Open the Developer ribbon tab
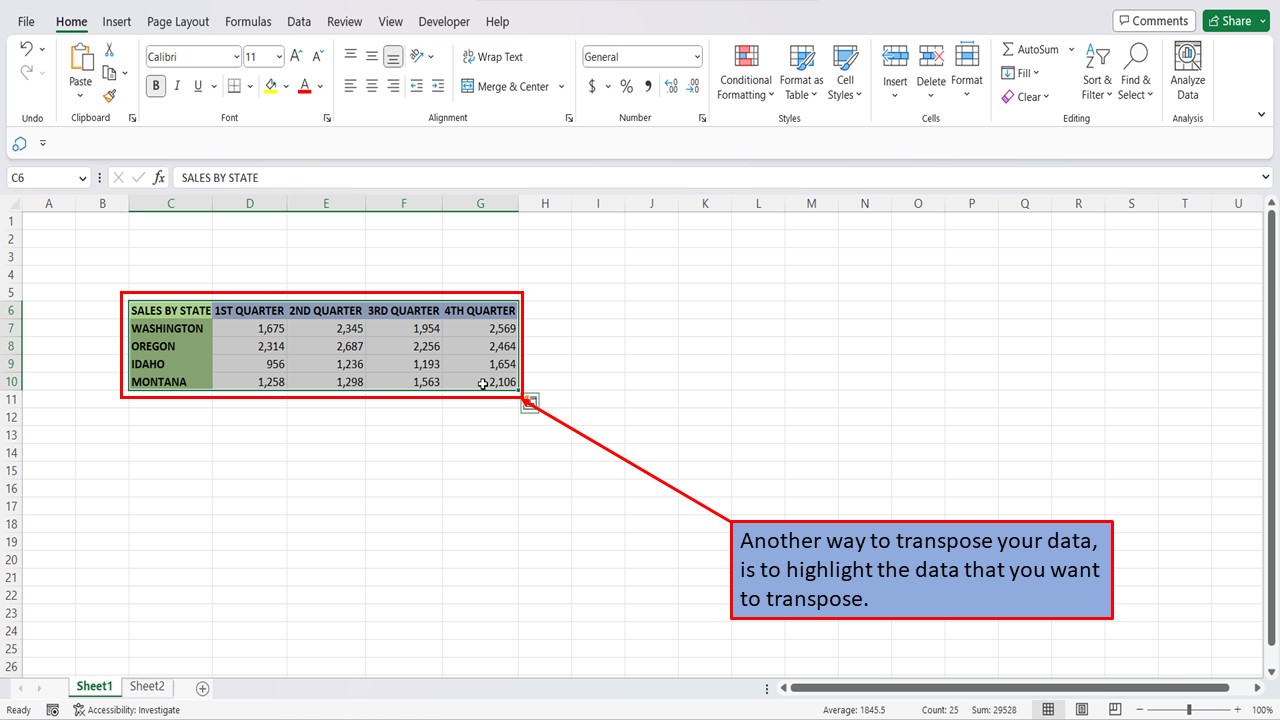 coord(444,21)
